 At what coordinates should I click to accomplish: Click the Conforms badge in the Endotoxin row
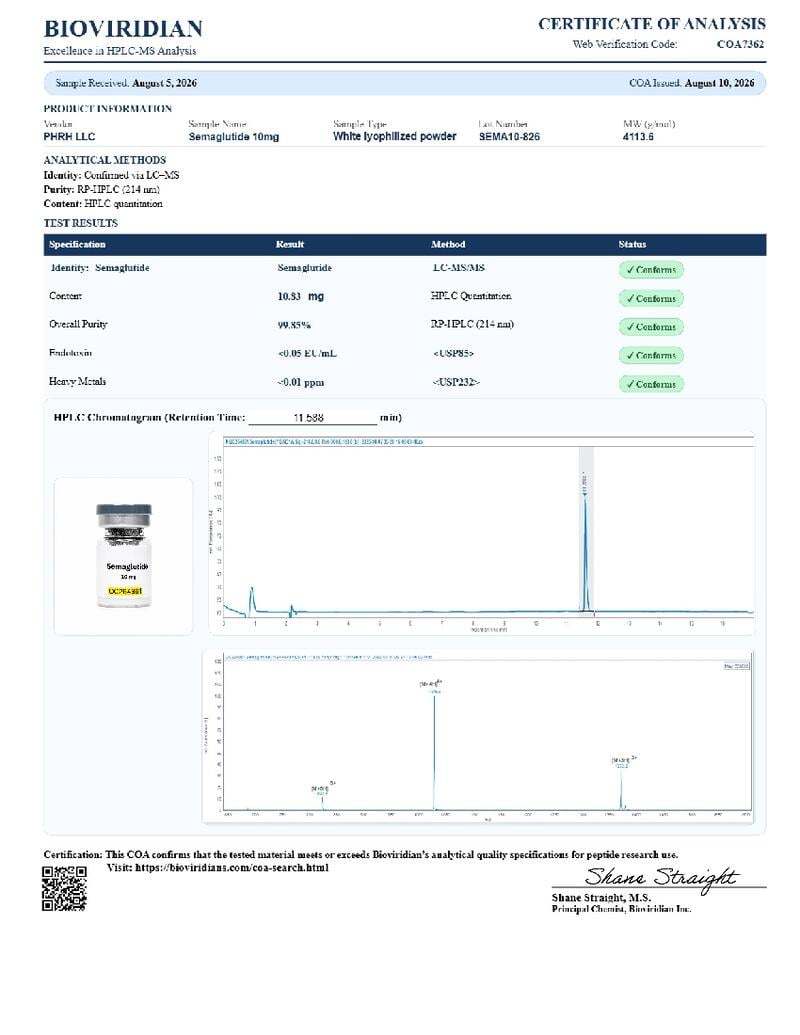(651, 355)
